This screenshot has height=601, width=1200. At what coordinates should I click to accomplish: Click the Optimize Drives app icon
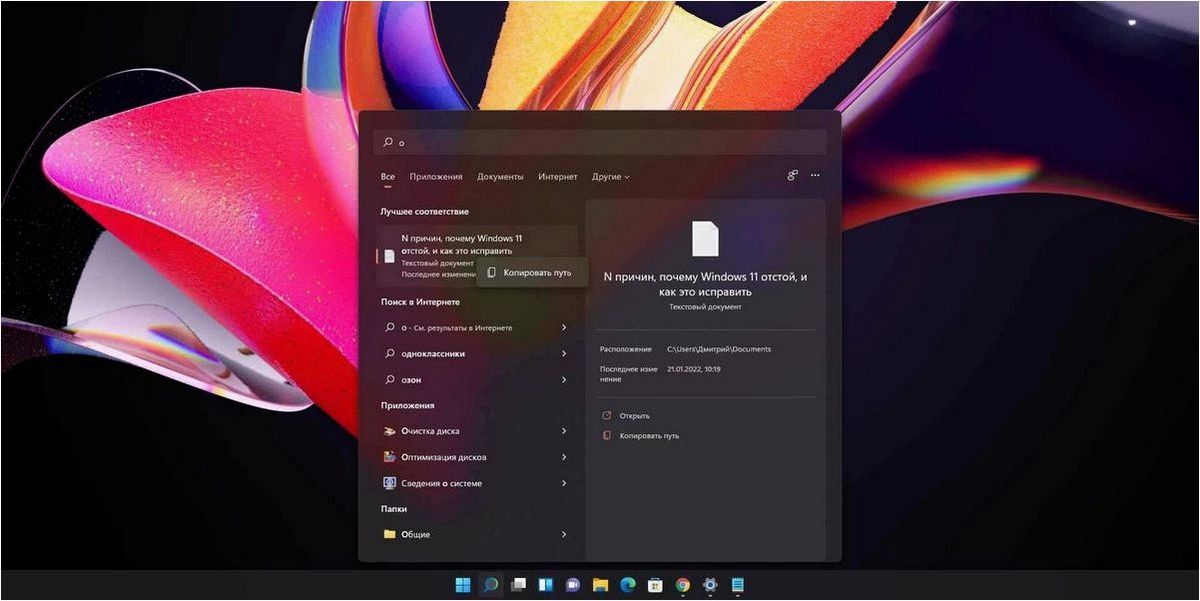point(390,457)
